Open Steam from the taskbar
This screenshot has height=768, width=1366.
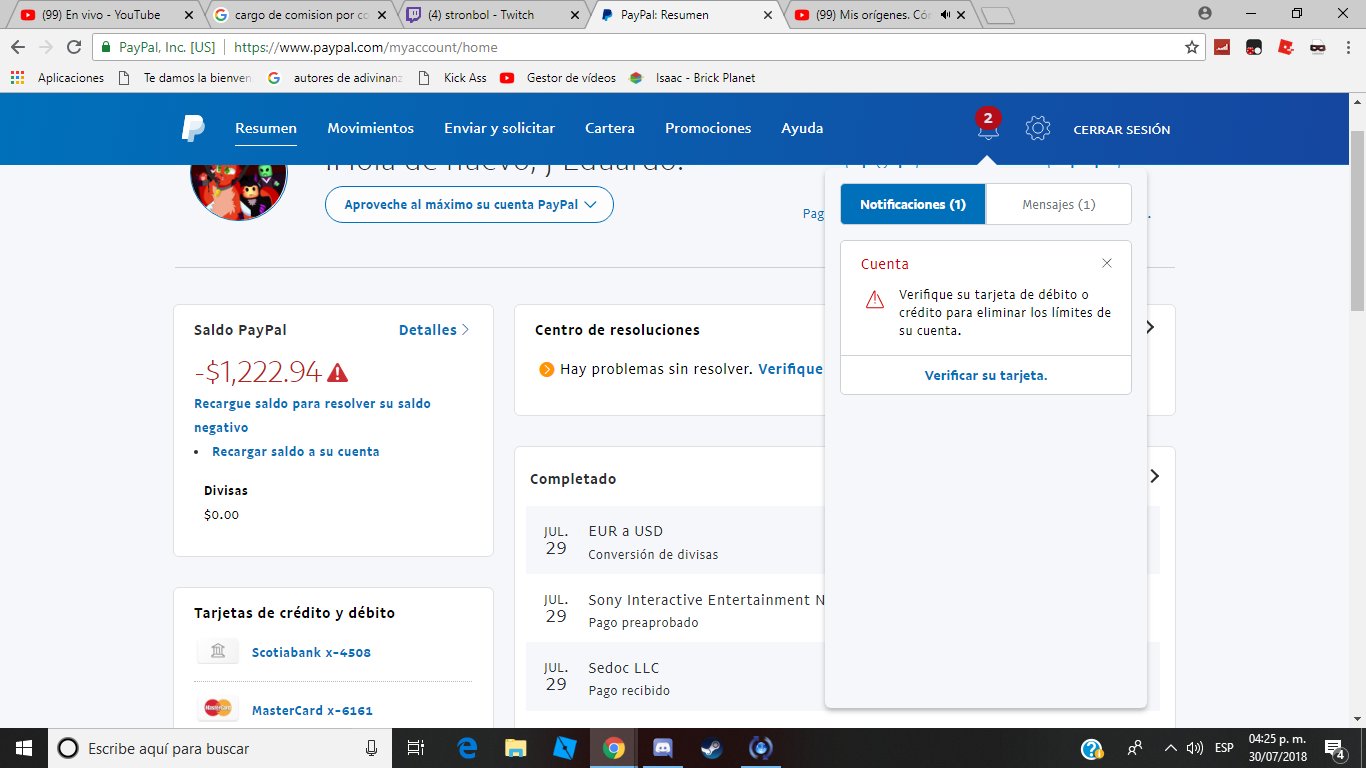tap(712, 748)
